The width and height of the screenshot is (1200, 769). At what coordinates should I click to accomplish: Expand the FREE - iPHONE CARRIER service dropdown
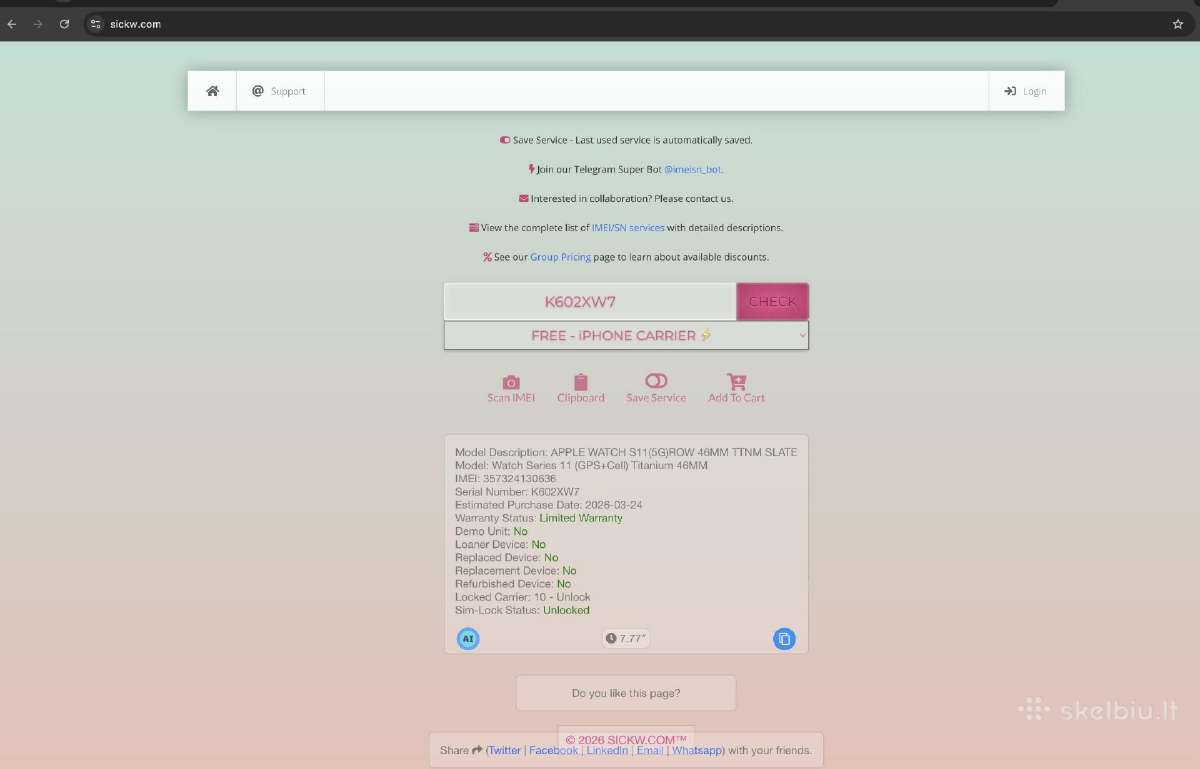(x=626, y=336)
